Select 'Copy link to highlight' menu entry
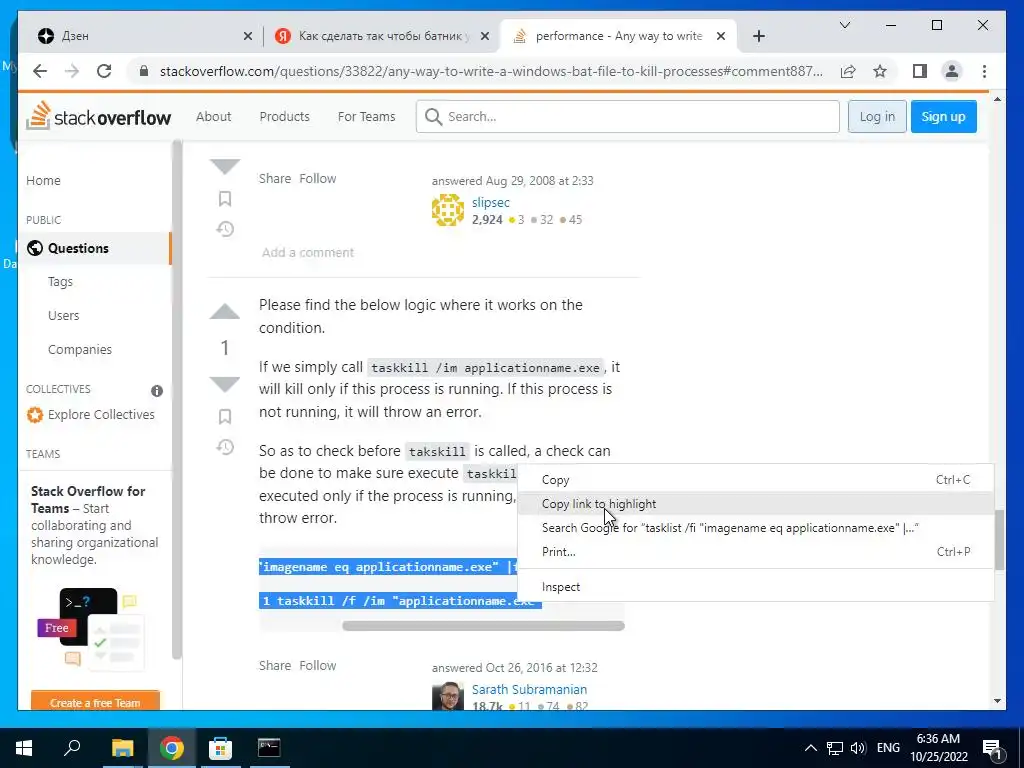Screen dimensions: 1024x768 click(756, 504)
